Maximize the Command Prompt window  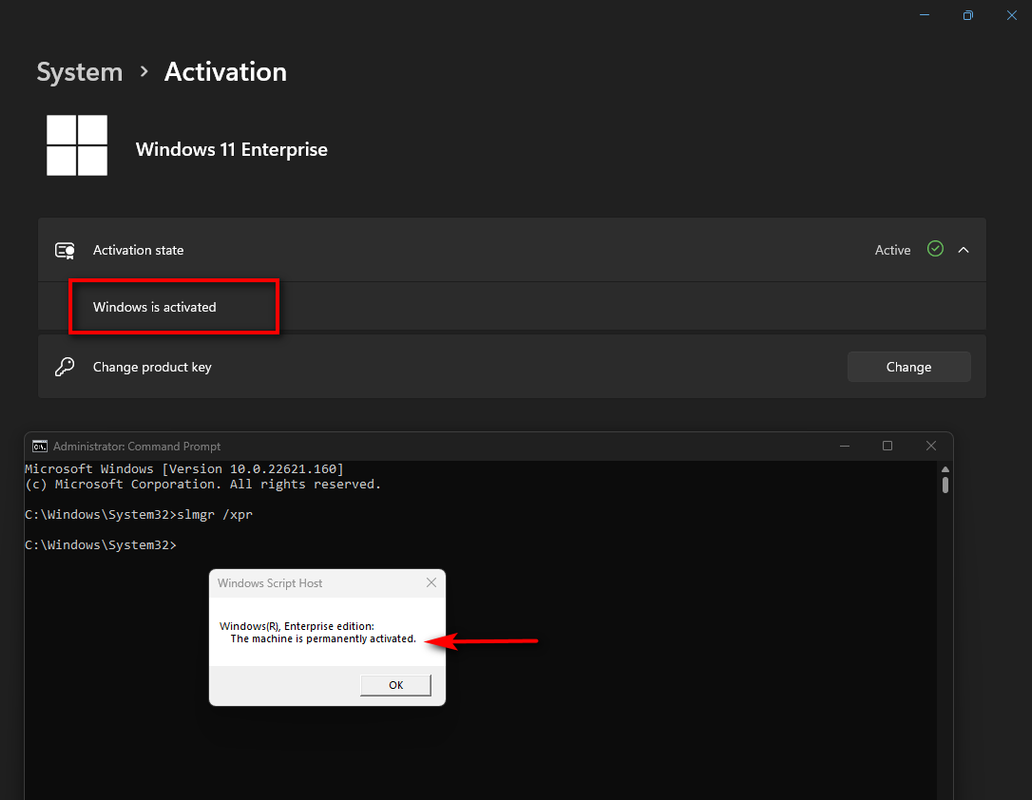click(x=887, y=446)
